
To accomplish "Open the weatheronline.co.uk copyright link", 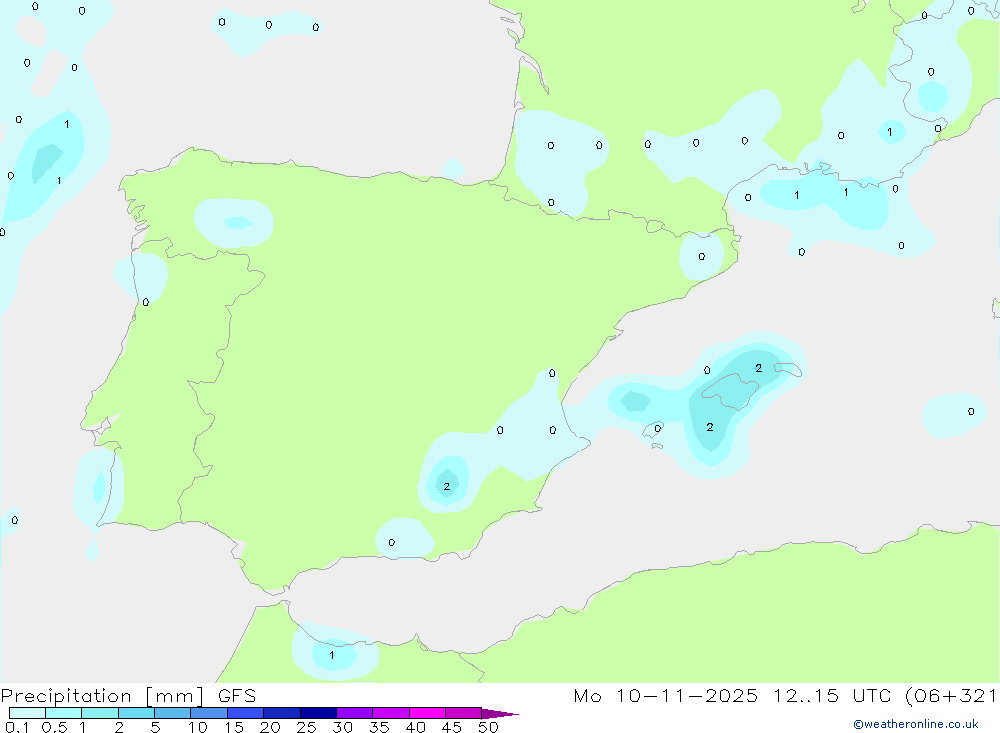I will pyautogui.click(x=916, y=724).
